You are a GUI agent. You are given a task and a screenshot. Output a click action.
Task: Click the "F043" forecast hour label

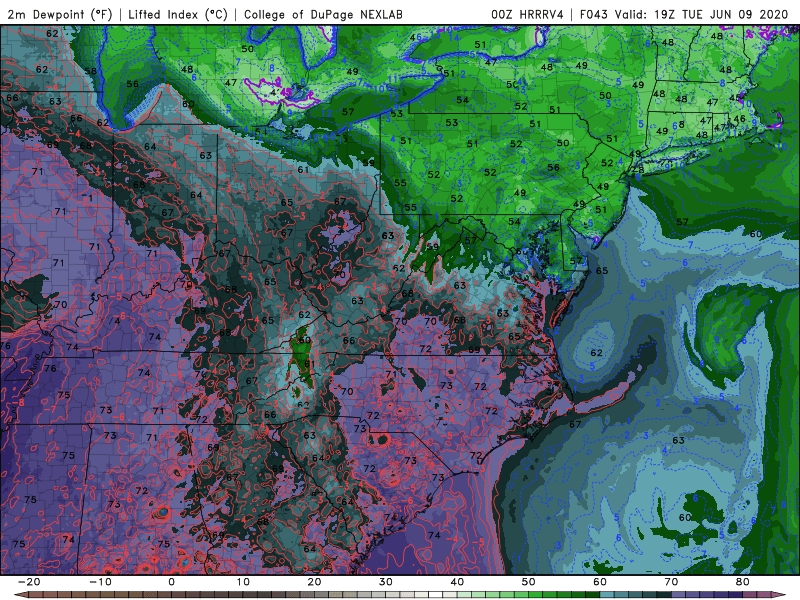594,15
